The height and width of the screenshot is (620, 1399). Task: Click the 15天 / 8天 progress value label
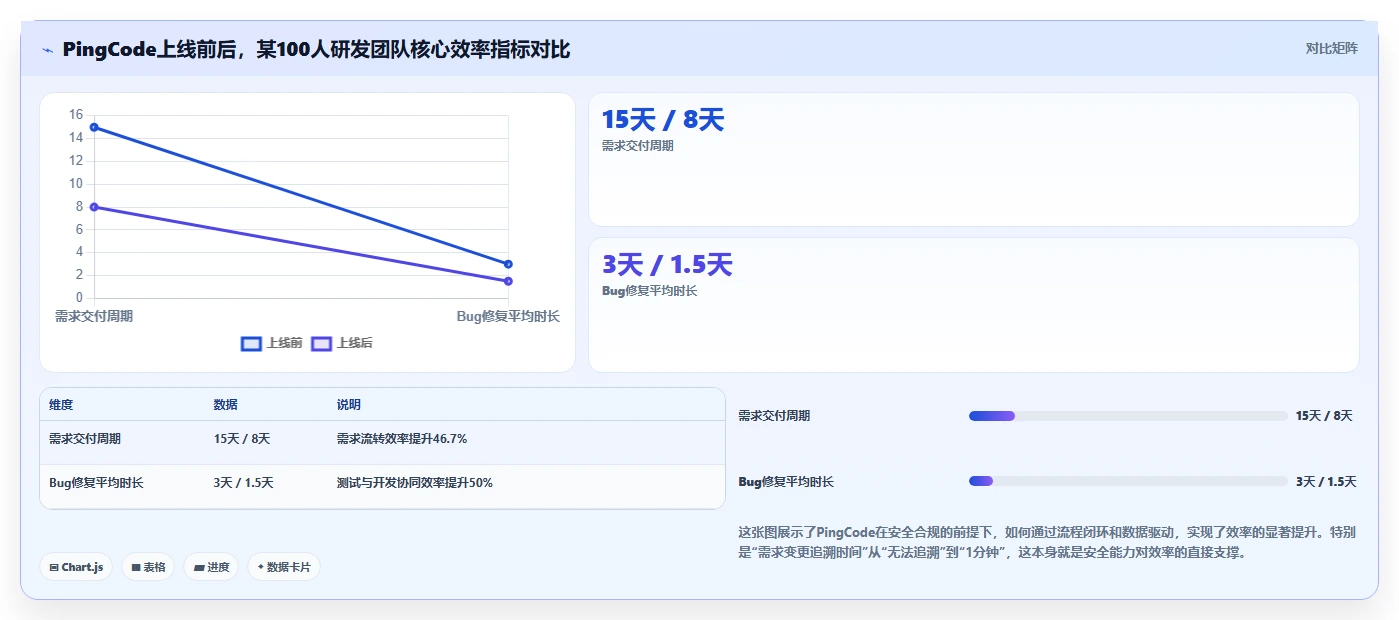pyautogui.click(x=1324, y=416)
